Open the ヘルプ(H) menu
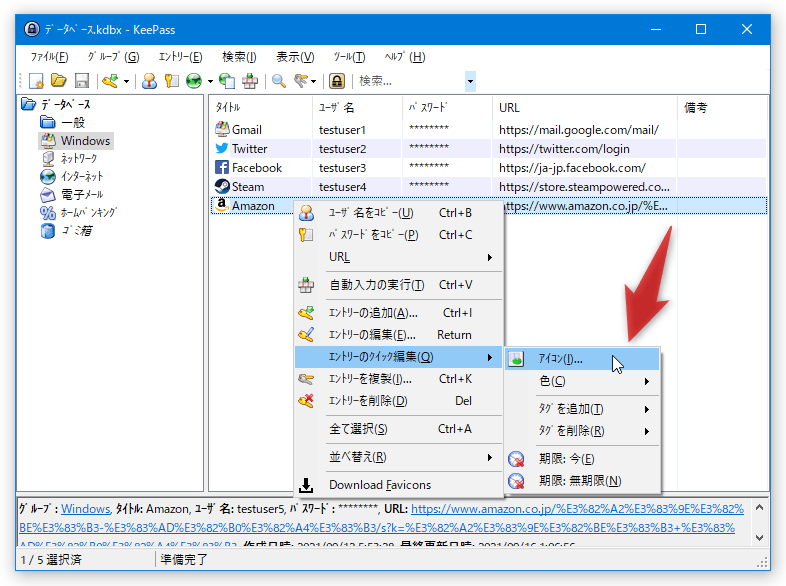 click(405, 57)
